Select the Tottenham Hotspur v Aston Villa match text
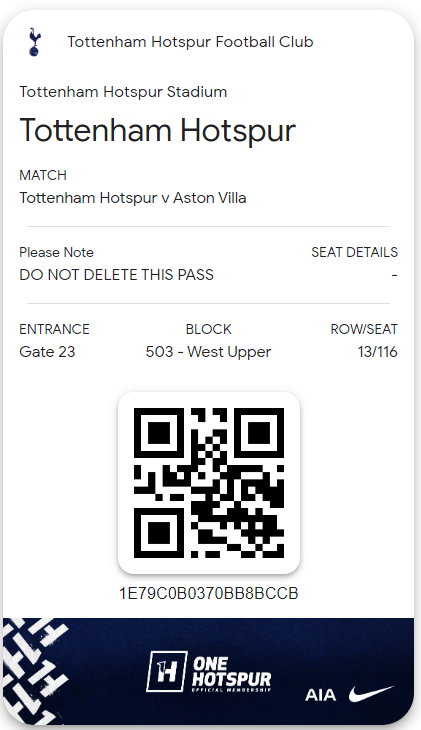The image size is (421, 730). coord(133,198)
